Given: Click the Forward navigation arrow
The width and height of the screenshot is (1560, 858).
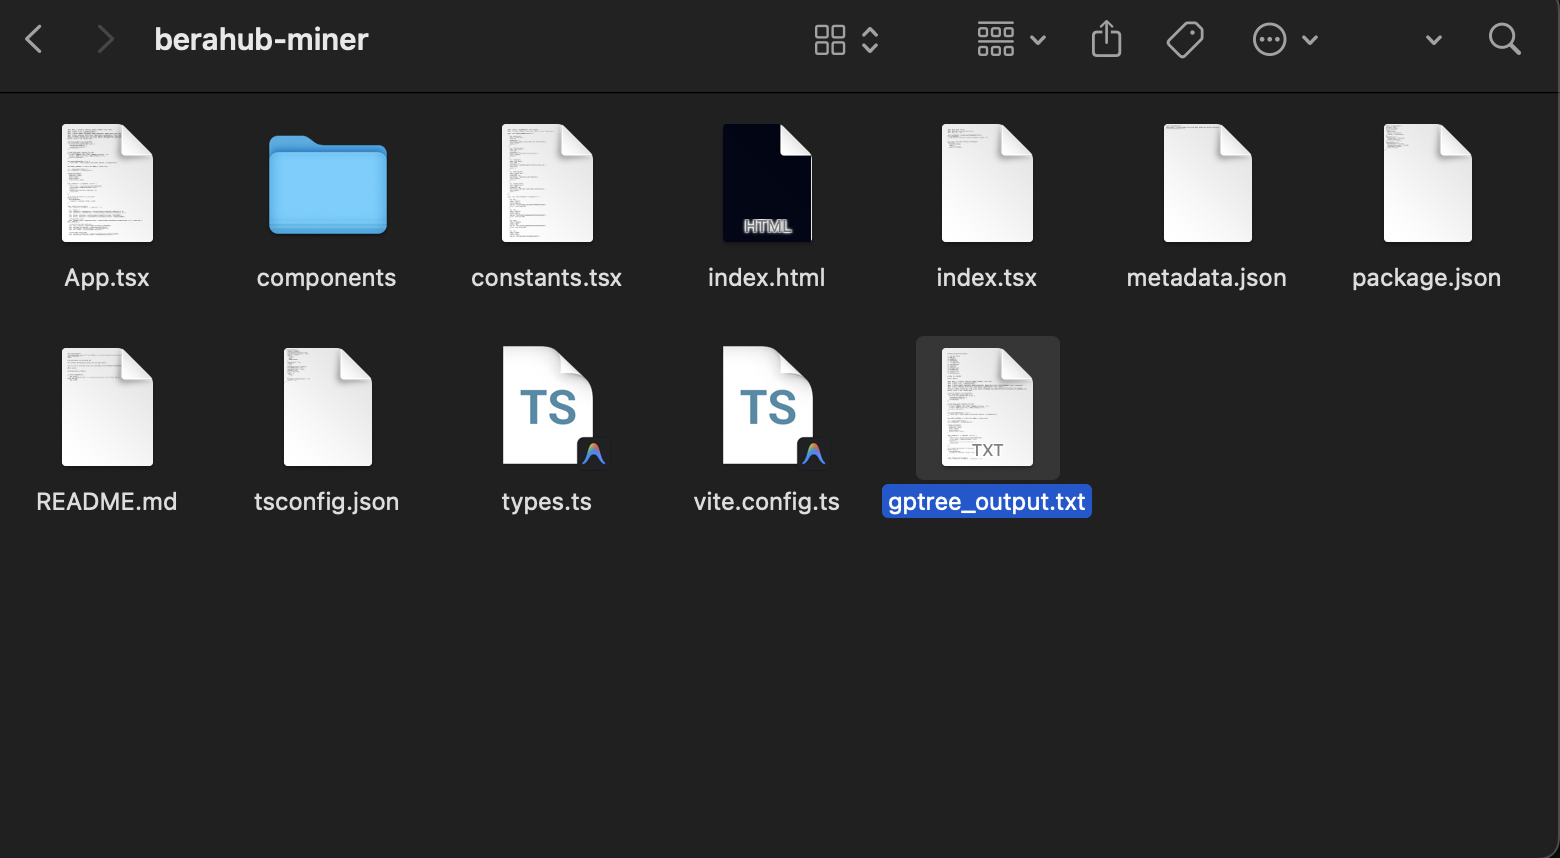Looking at the screenshot, I should tap(105, 40).
